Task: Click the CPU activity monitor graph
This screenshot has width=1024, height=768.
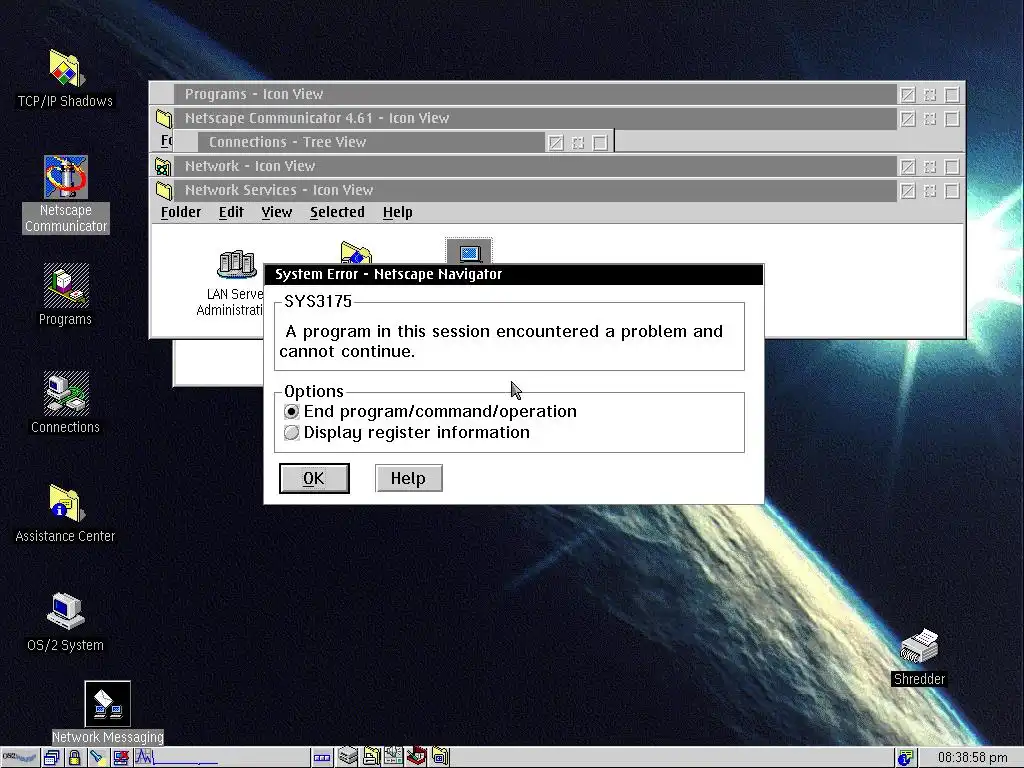Action: pos(176,758)
